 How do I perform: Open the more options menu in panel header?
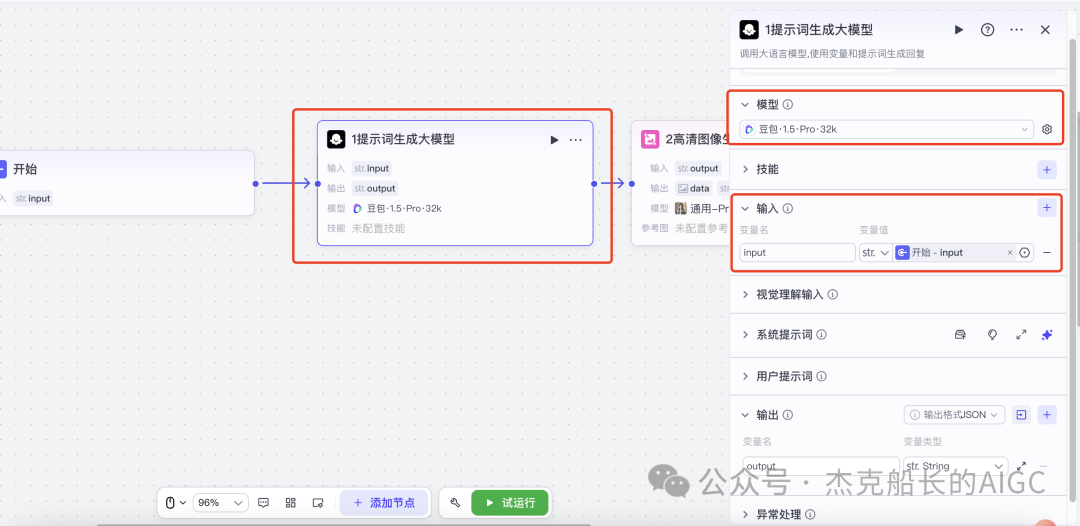click(x=1016, y=30)
